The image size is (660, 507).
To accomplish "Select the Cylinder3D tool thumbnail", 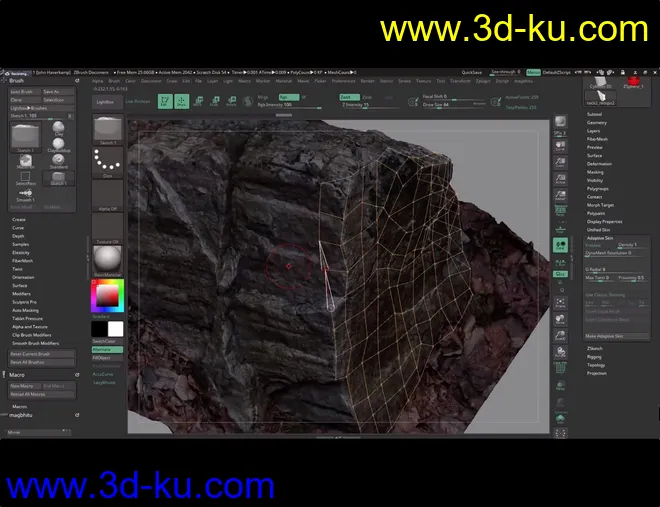I will coord(600,83).
